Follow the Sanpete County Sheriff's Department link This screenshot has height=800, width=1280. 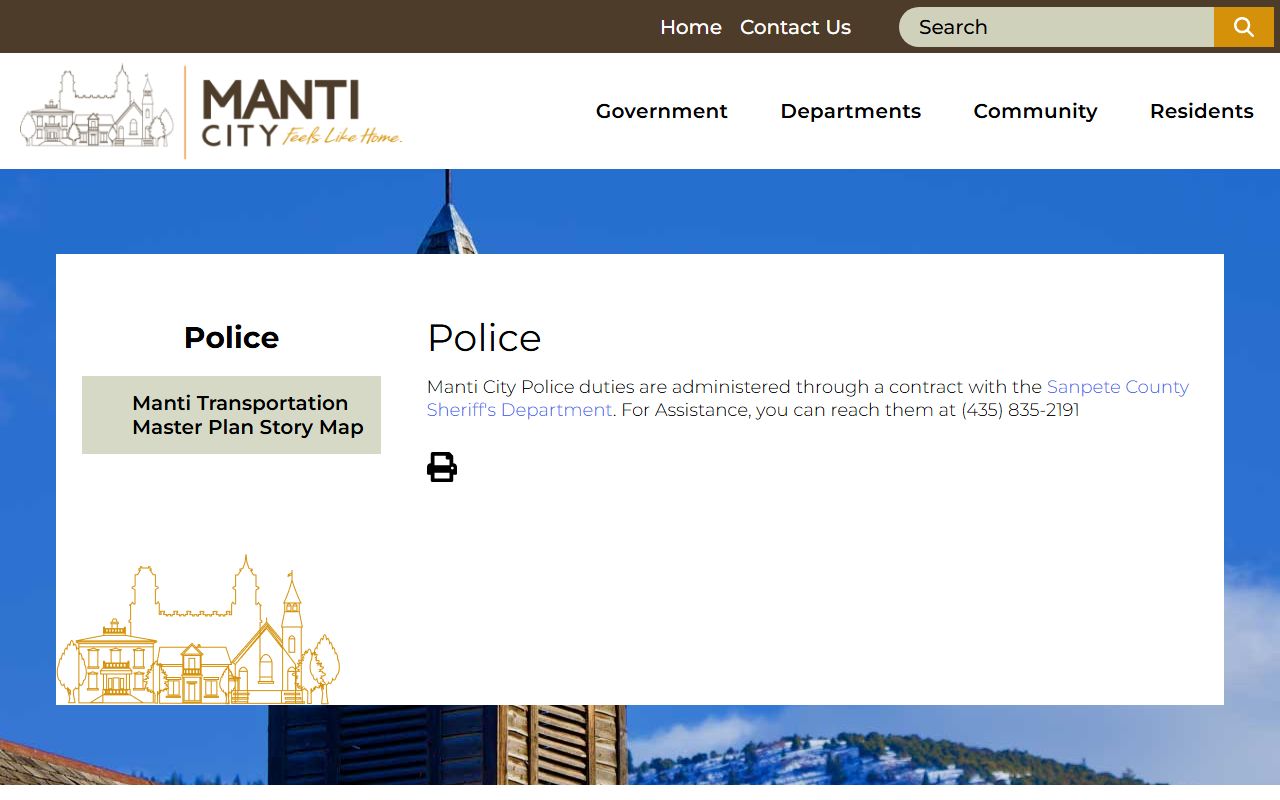808,398
